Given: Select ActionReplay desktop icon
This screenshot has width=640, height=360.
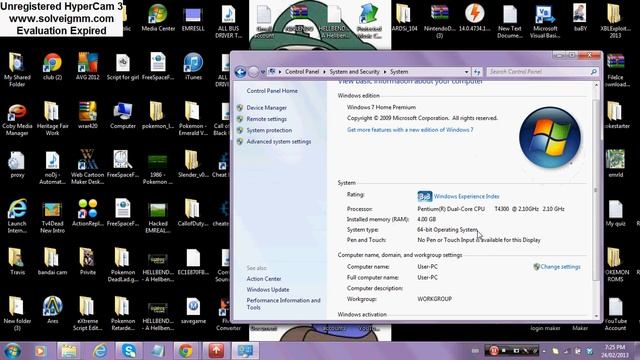Looking at the screenshot, I should pyautogui.click(x=87, y=213).
